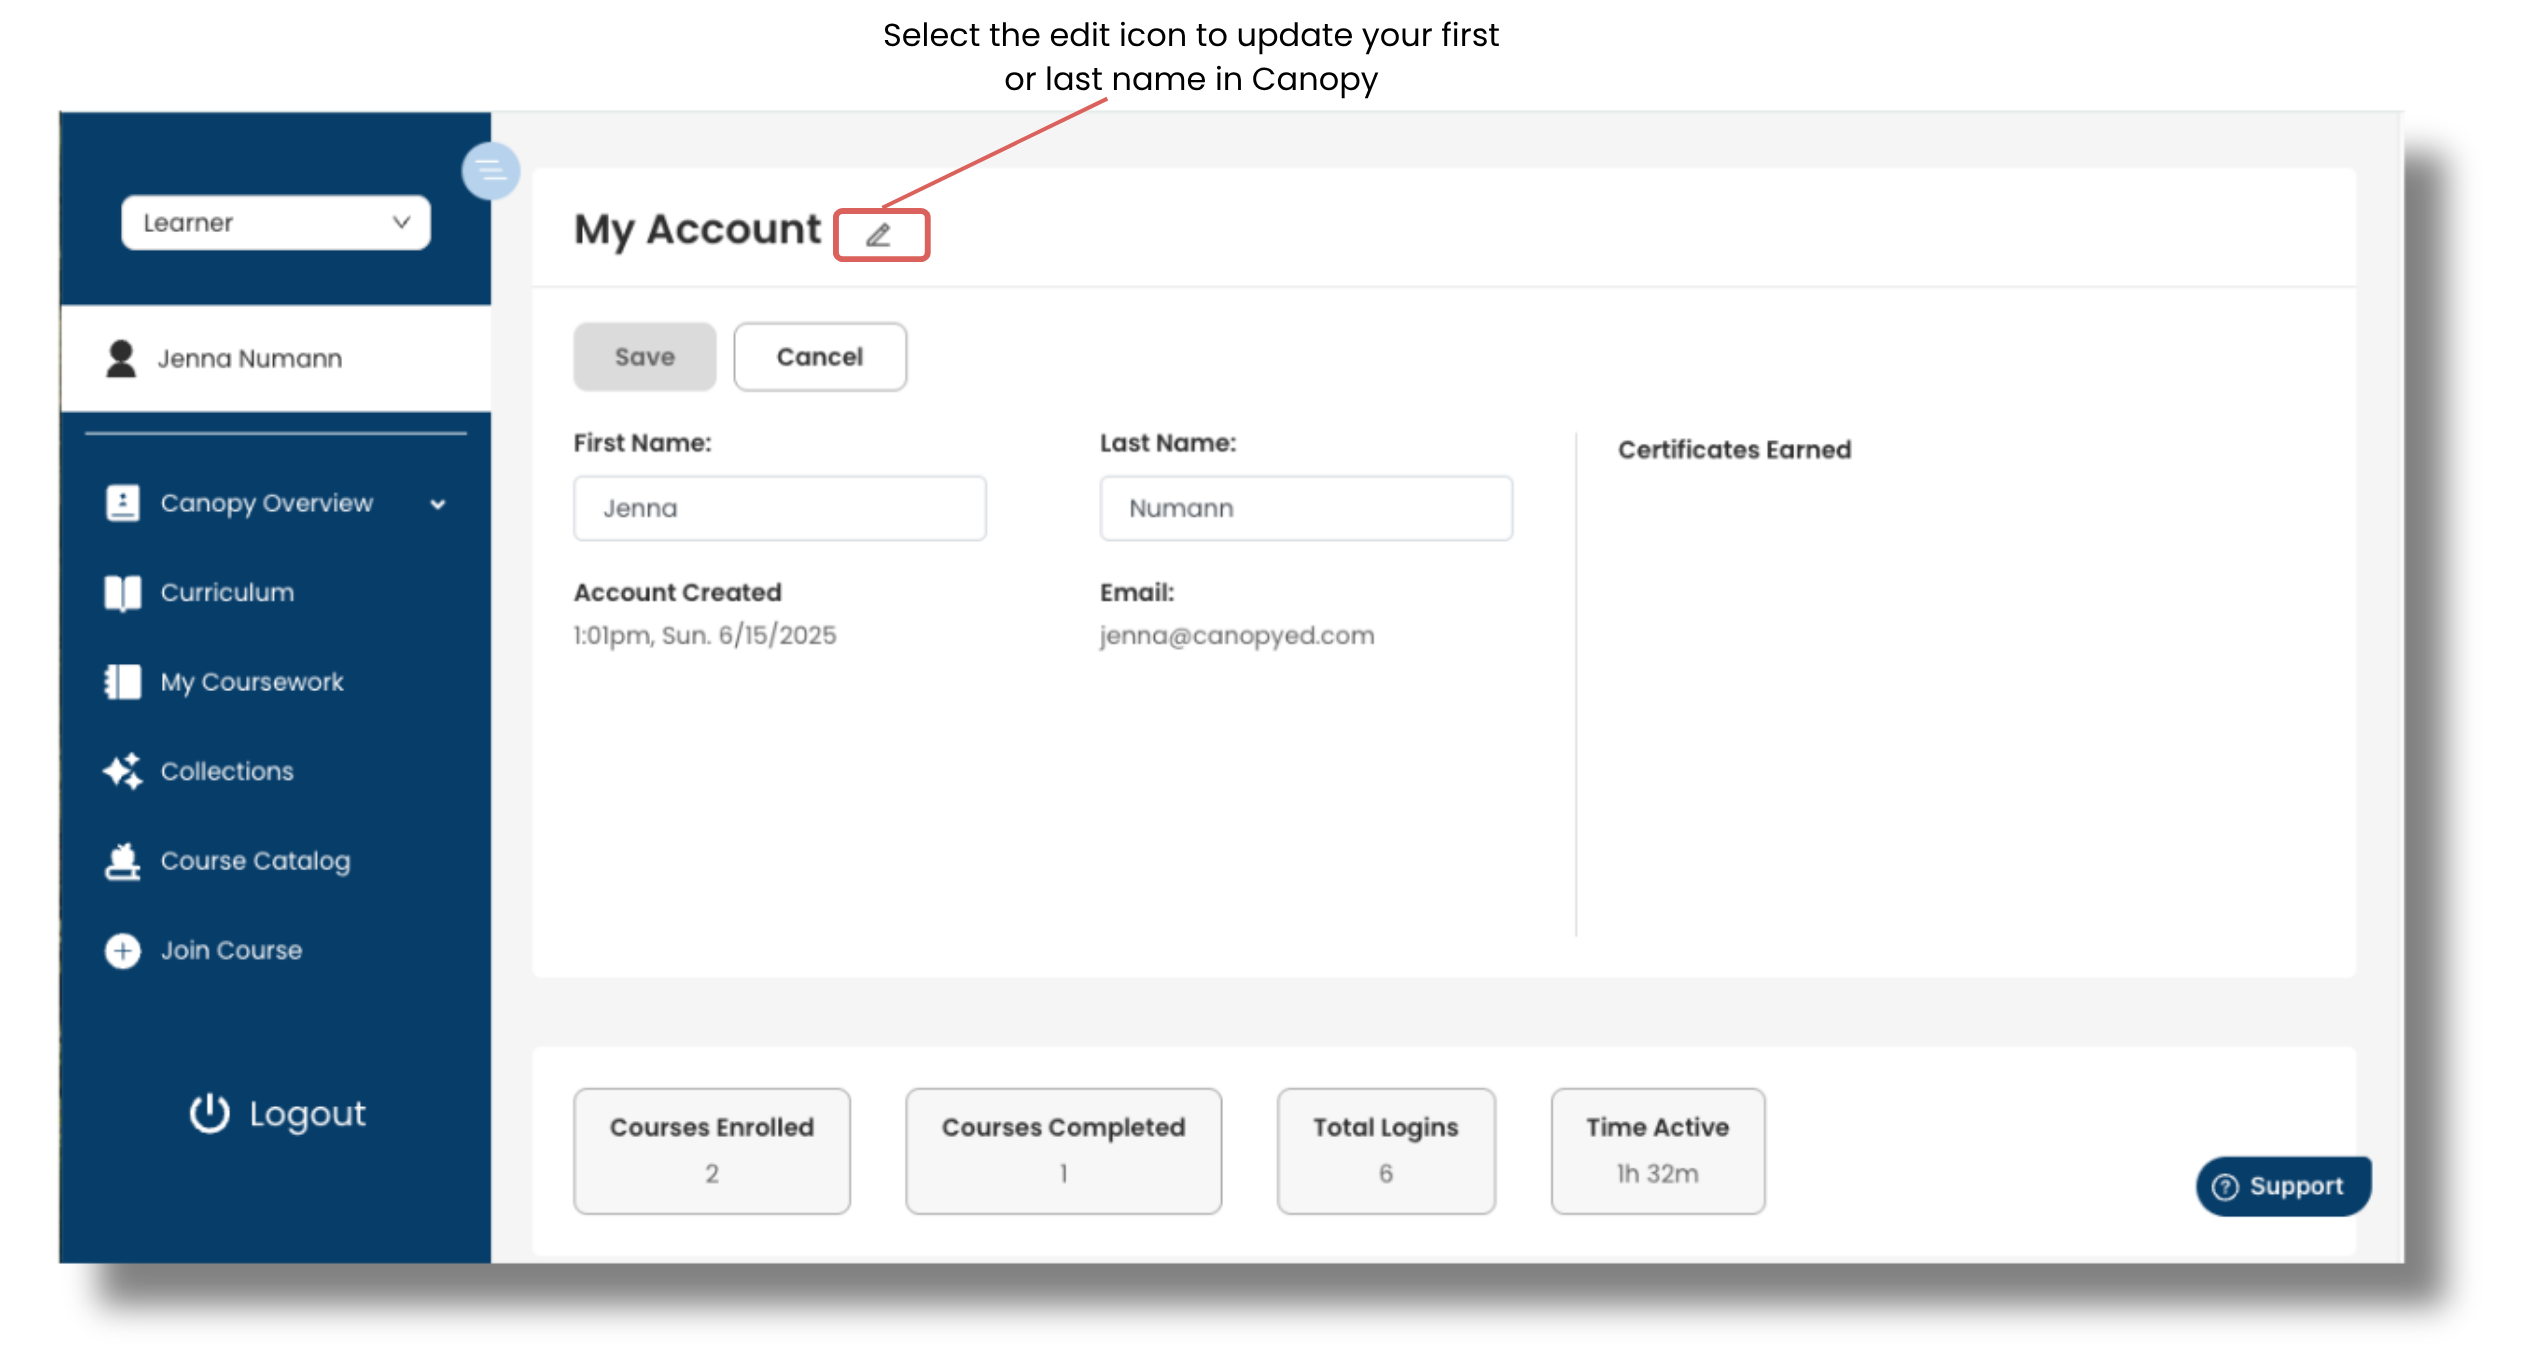Open the Support help button
This screenshot has height=1356, width=2544.
[x=2283, y=1186]
